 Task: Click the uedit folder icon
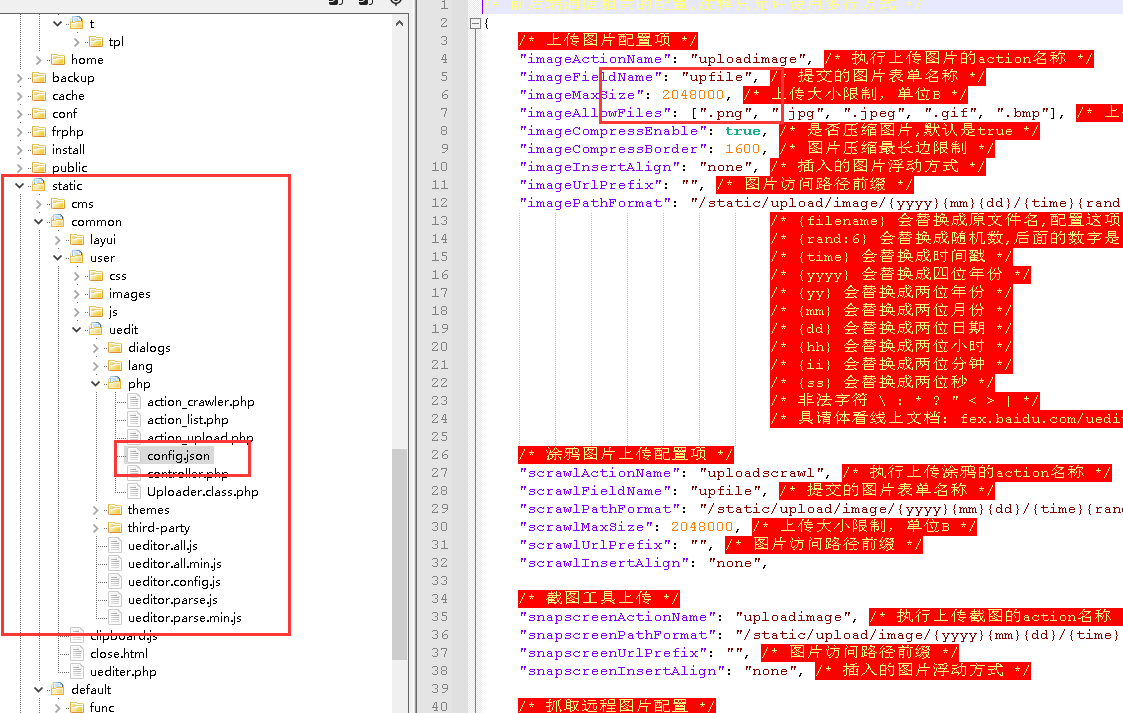[95, 329]
